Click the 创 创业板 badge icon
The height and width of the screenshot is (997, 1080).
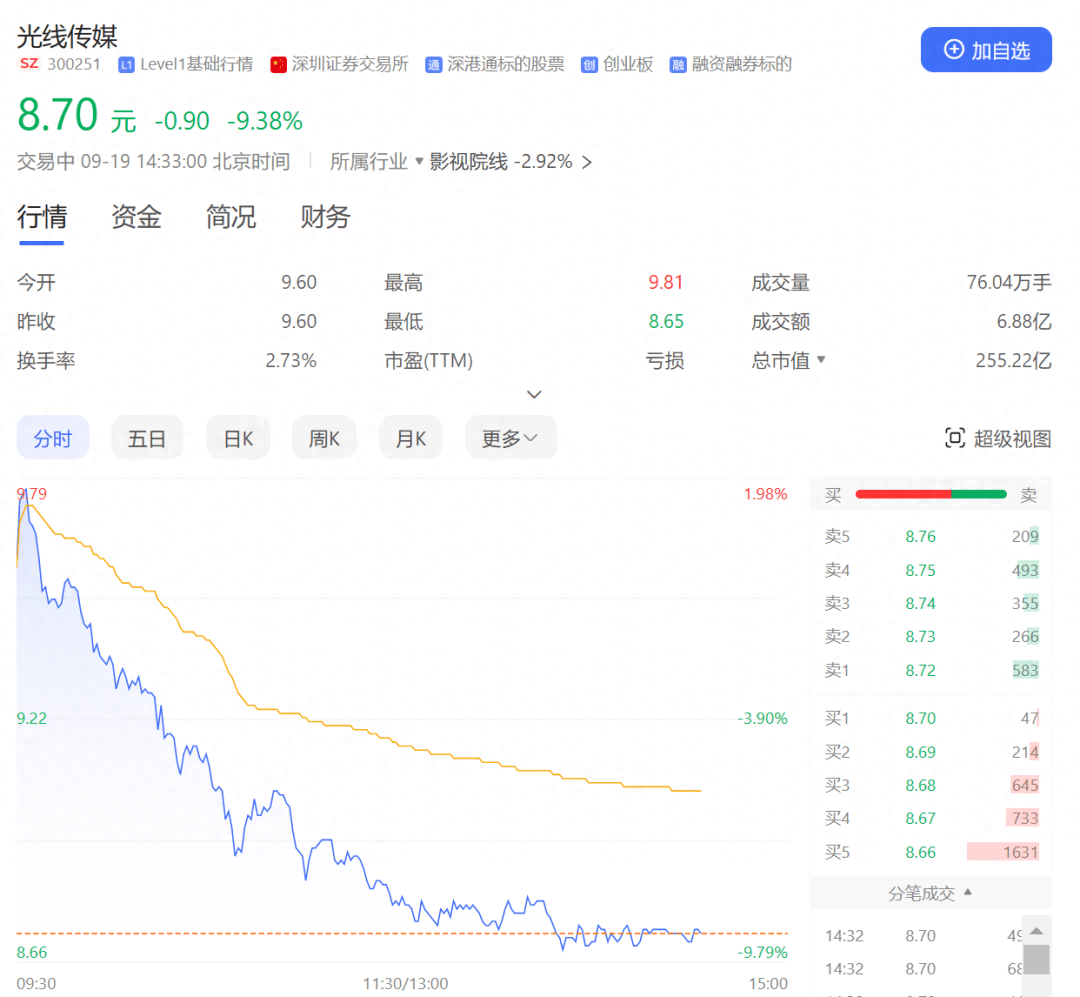(x=589, y=65)
